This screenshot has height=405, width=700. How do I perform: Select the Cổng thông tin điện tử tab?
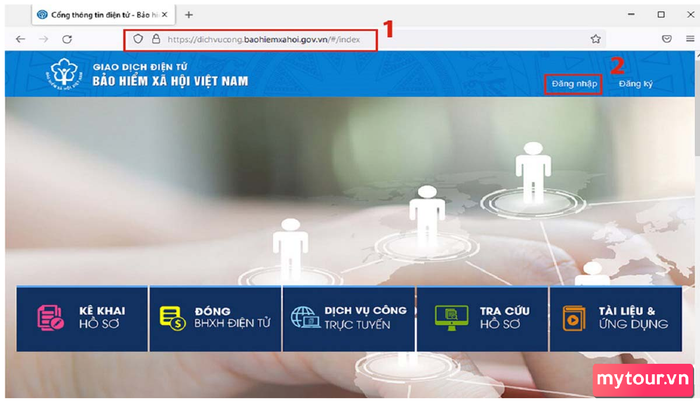(x=104, y=15)
